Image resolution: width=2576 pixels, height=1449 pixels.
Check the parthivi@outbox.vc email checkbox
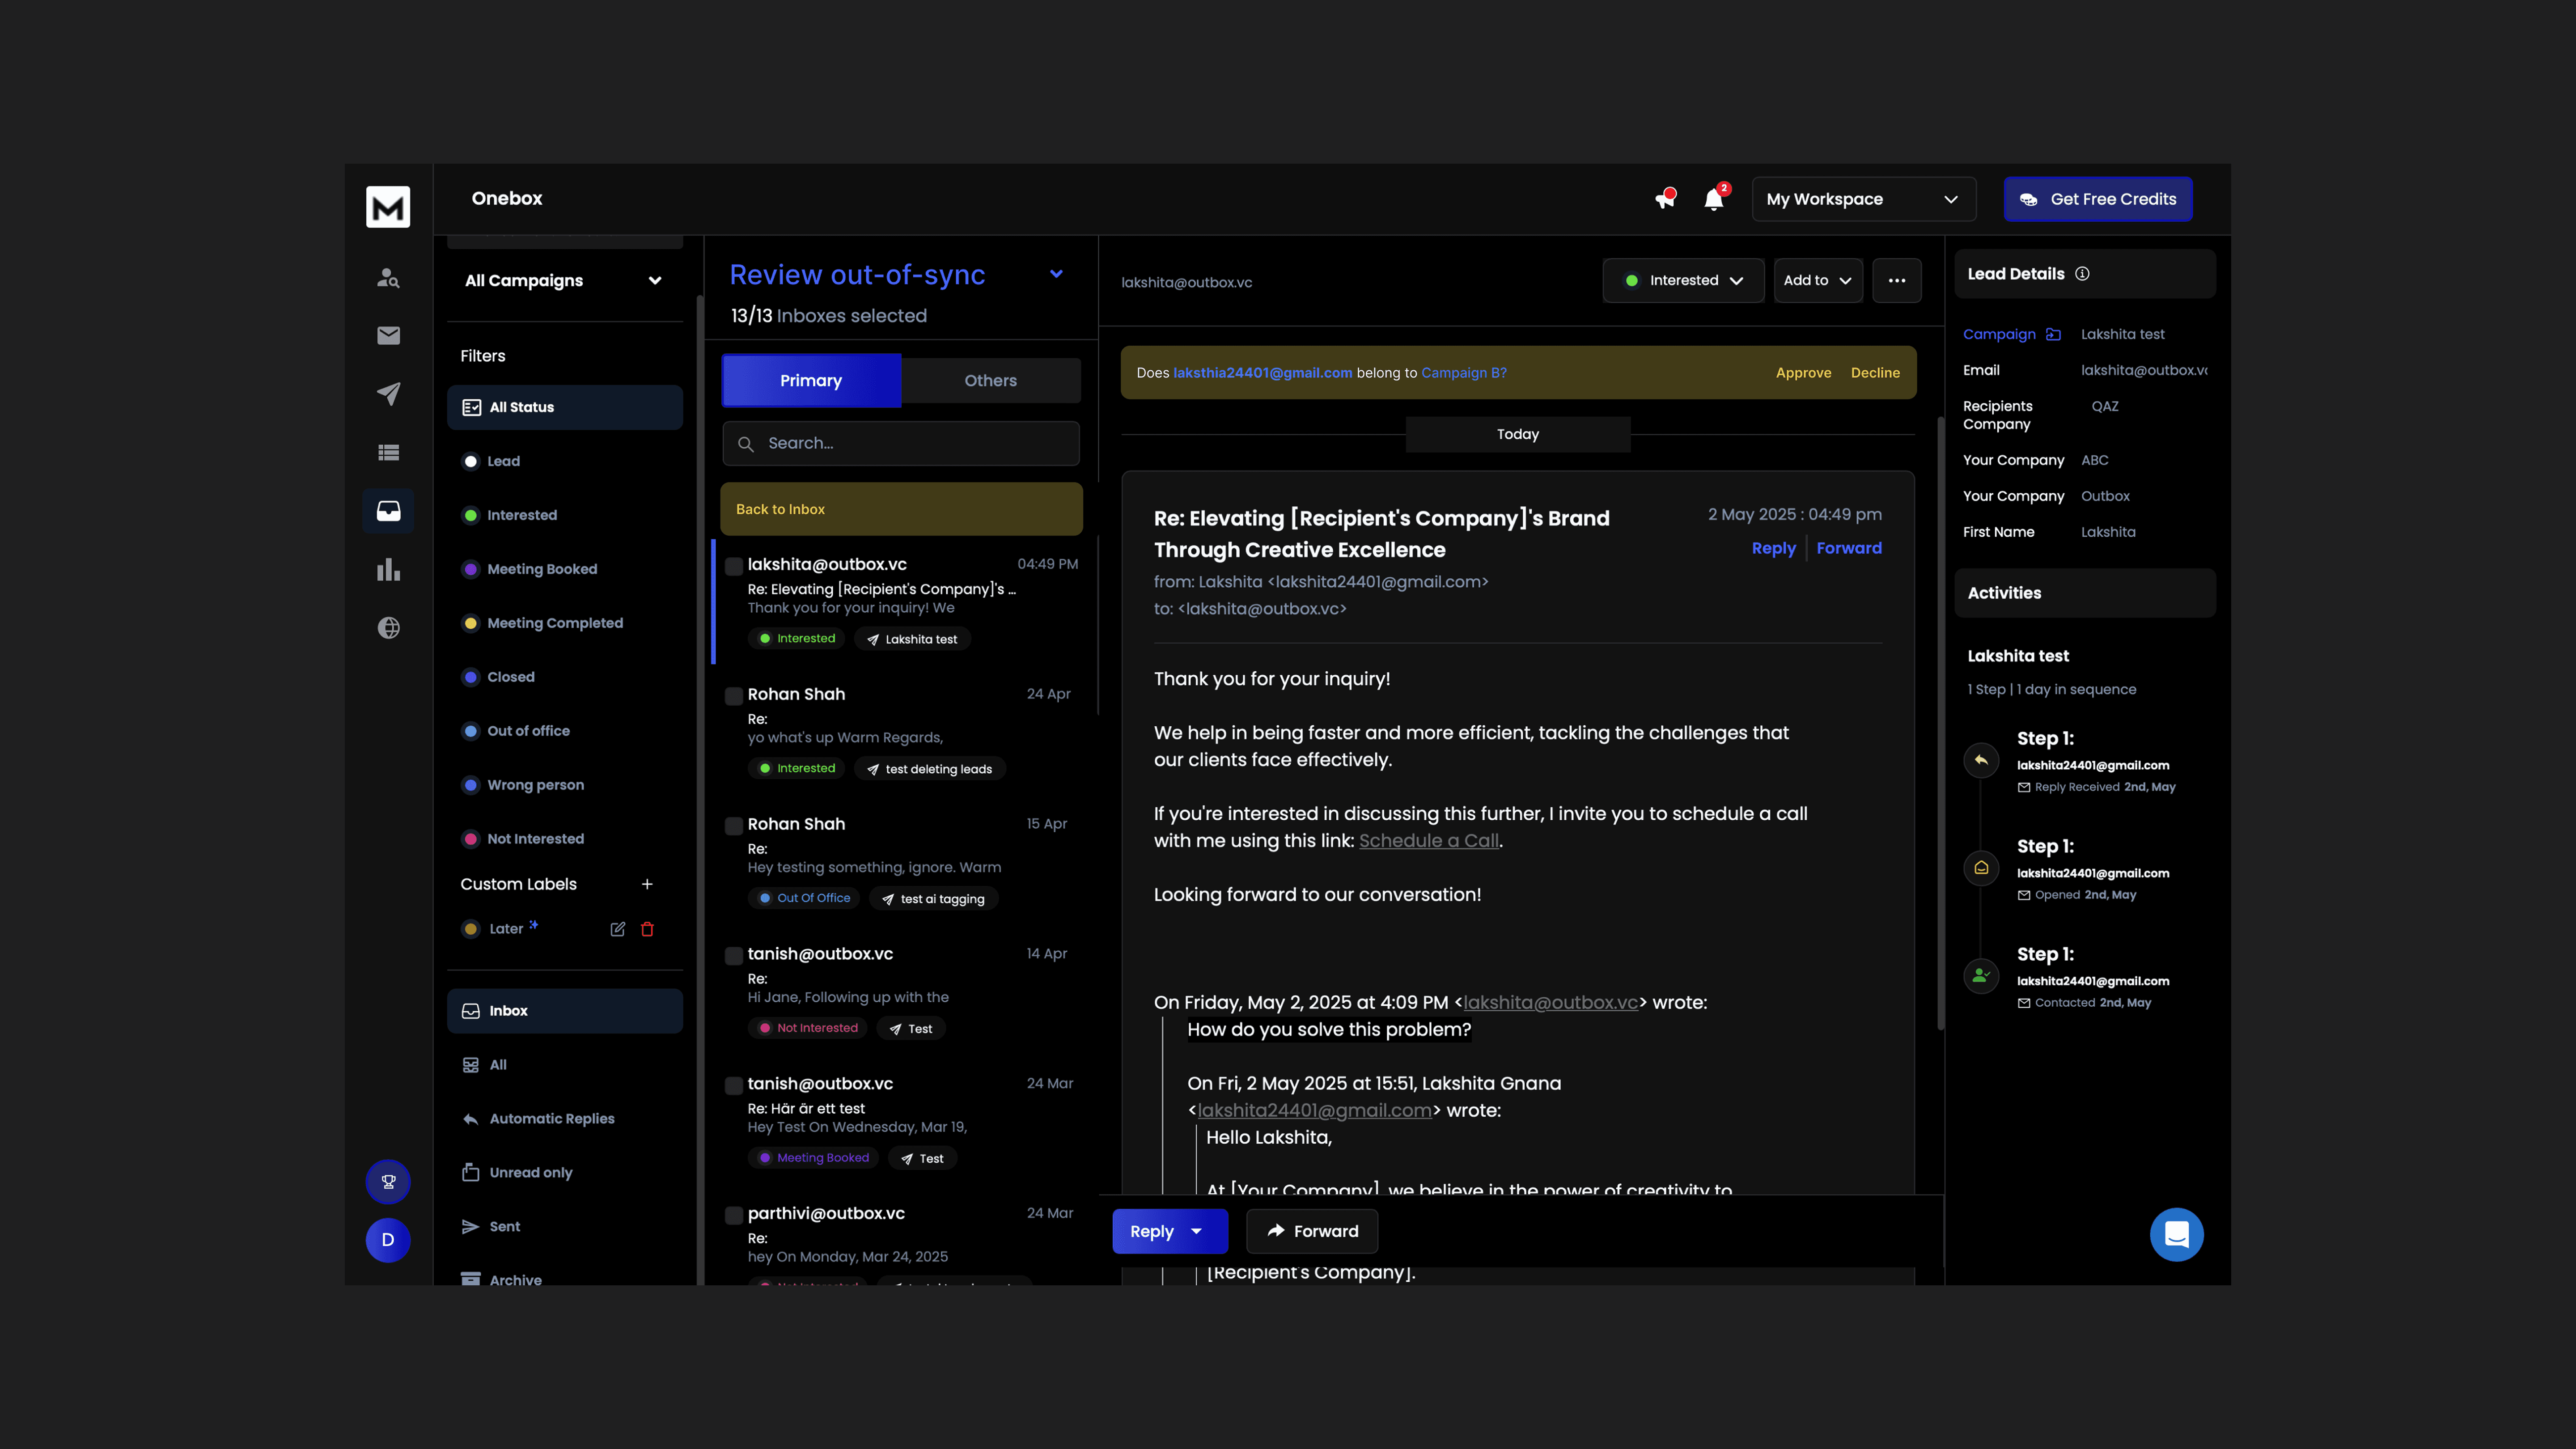pyautogui.click(x=733, y=1215)
